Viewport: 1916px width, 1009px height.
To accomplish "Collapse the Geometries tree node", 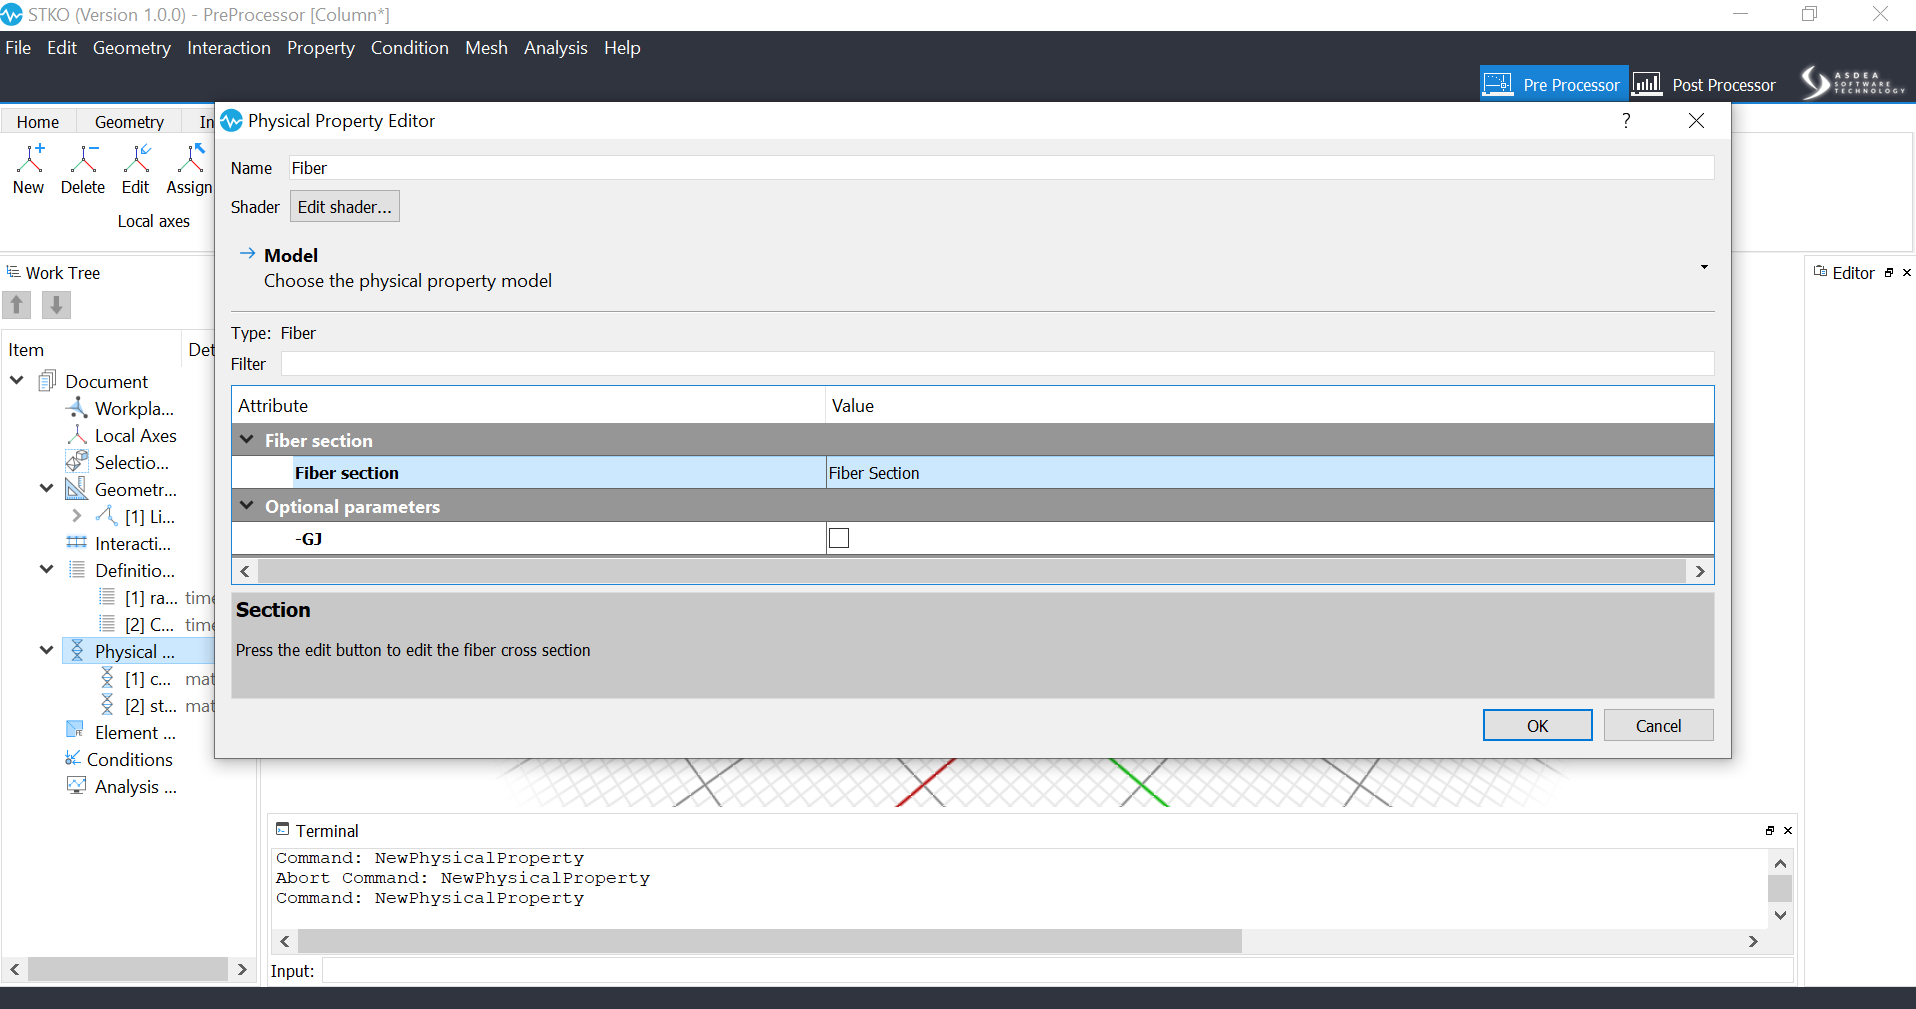I will (x=46, y=489).
